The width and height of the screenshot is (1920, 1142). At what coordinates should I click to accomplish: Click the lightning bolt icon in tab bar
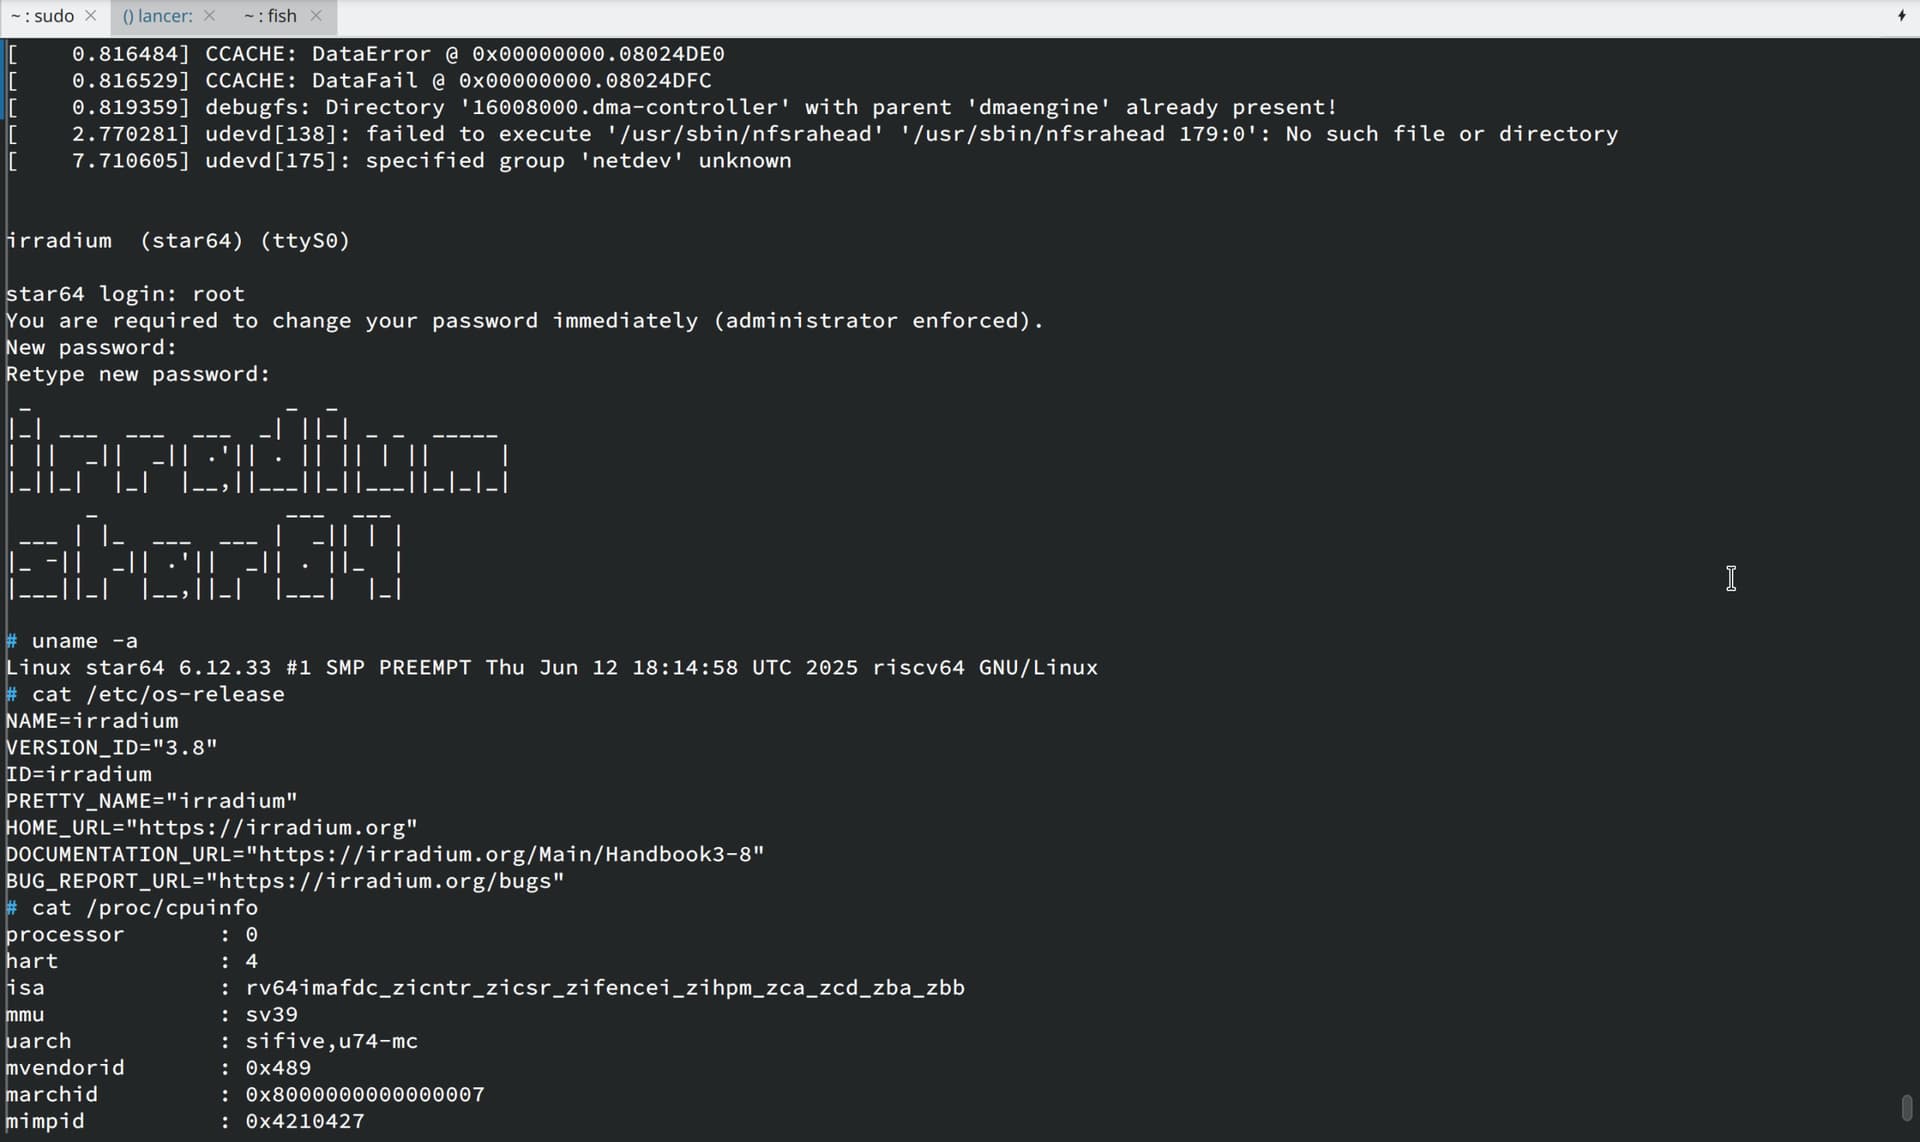(x=1901, y=16)
